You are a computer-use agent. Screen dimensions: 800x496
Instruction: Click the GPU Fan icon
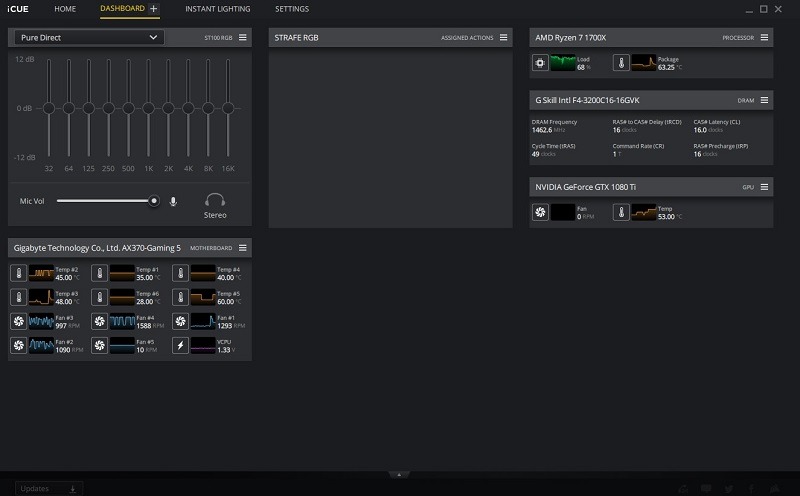point(540,212)
